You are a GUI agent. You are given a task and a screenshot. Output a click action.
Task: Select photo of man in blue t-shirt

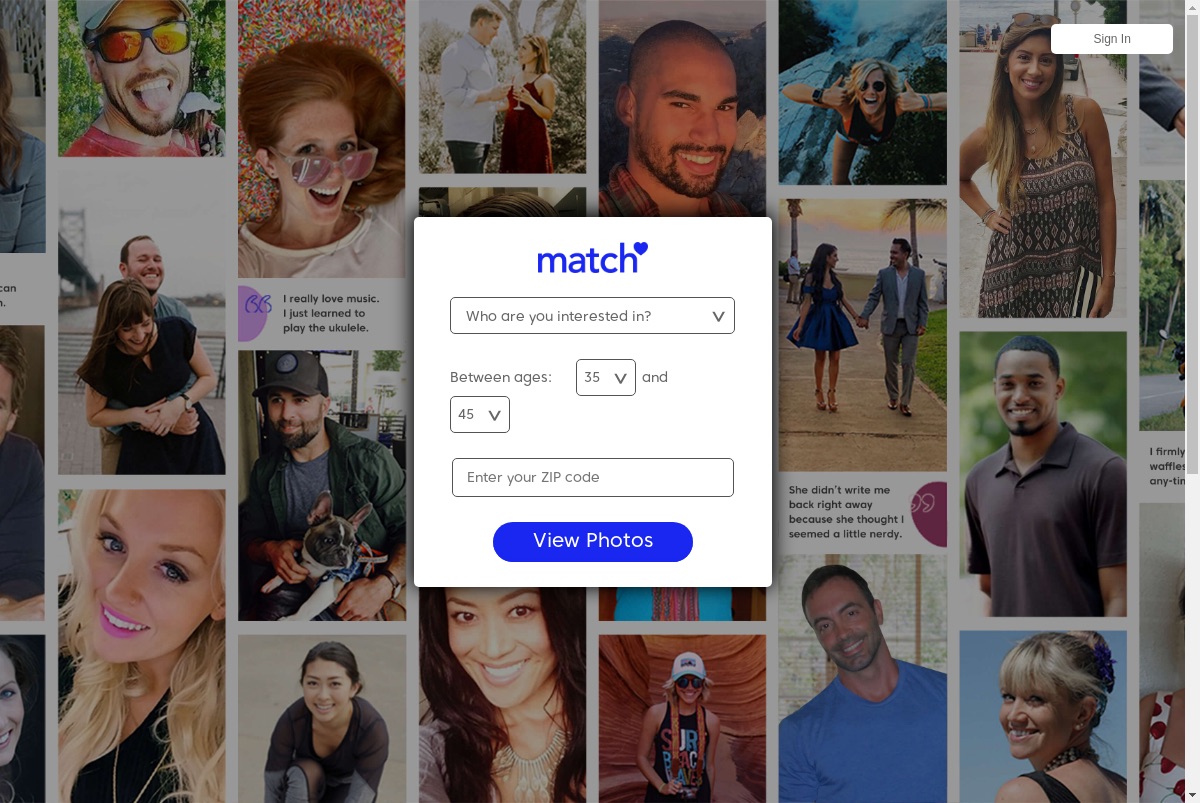pos(863,679)
